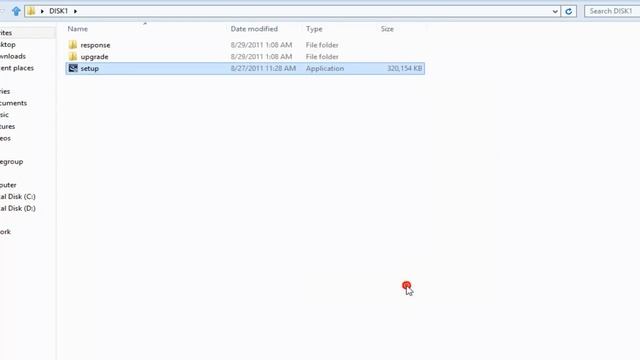Click the 8/27/2011 11:28 AM date cell
Screen dimensions: 640x360
(263, 69)
